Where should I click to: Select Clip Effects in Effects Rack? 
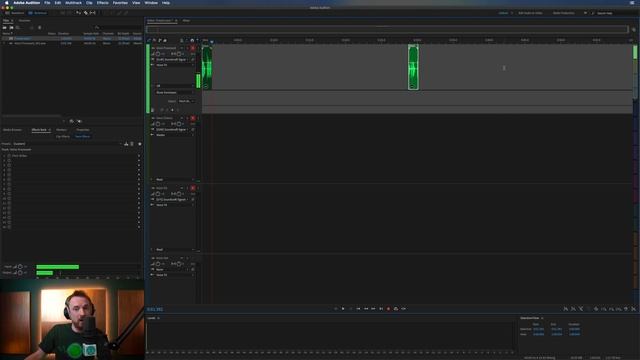tap(63, 136)
